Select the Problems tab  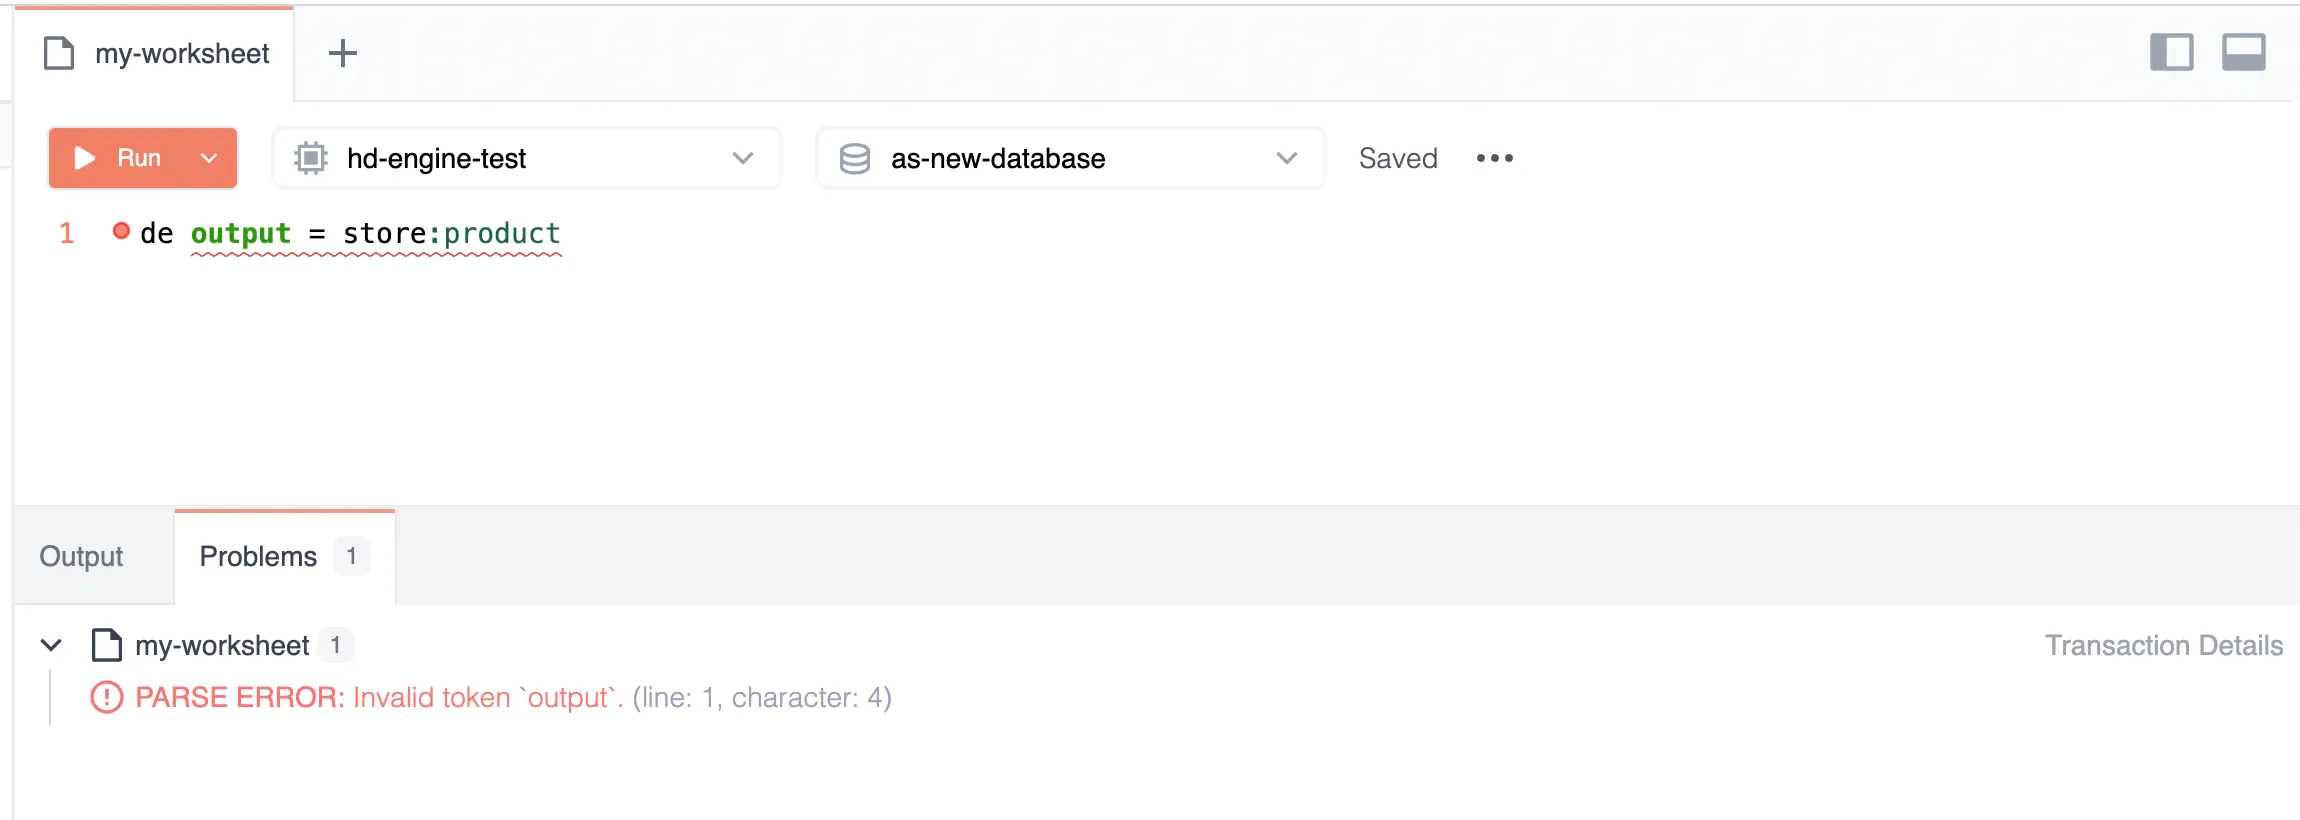click(285, 556)
